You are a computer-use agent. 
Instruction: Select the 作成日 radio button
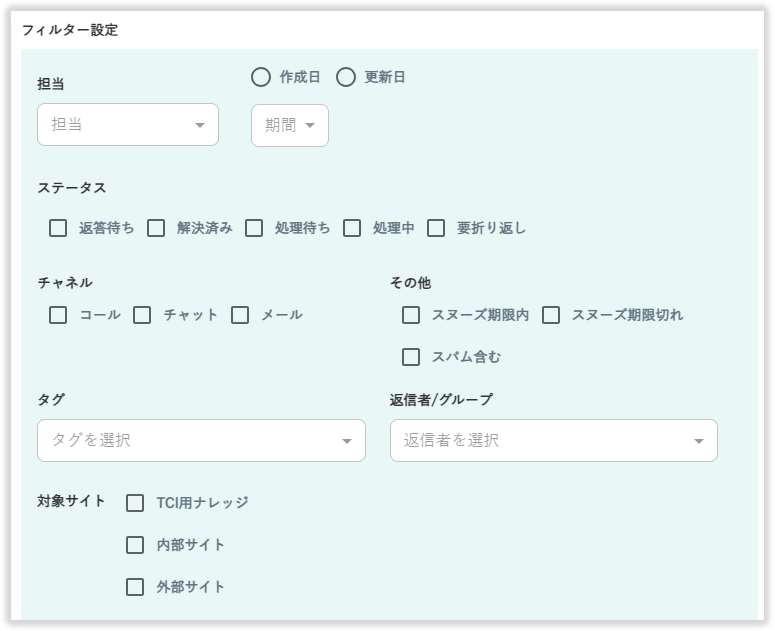coord(261,77)
